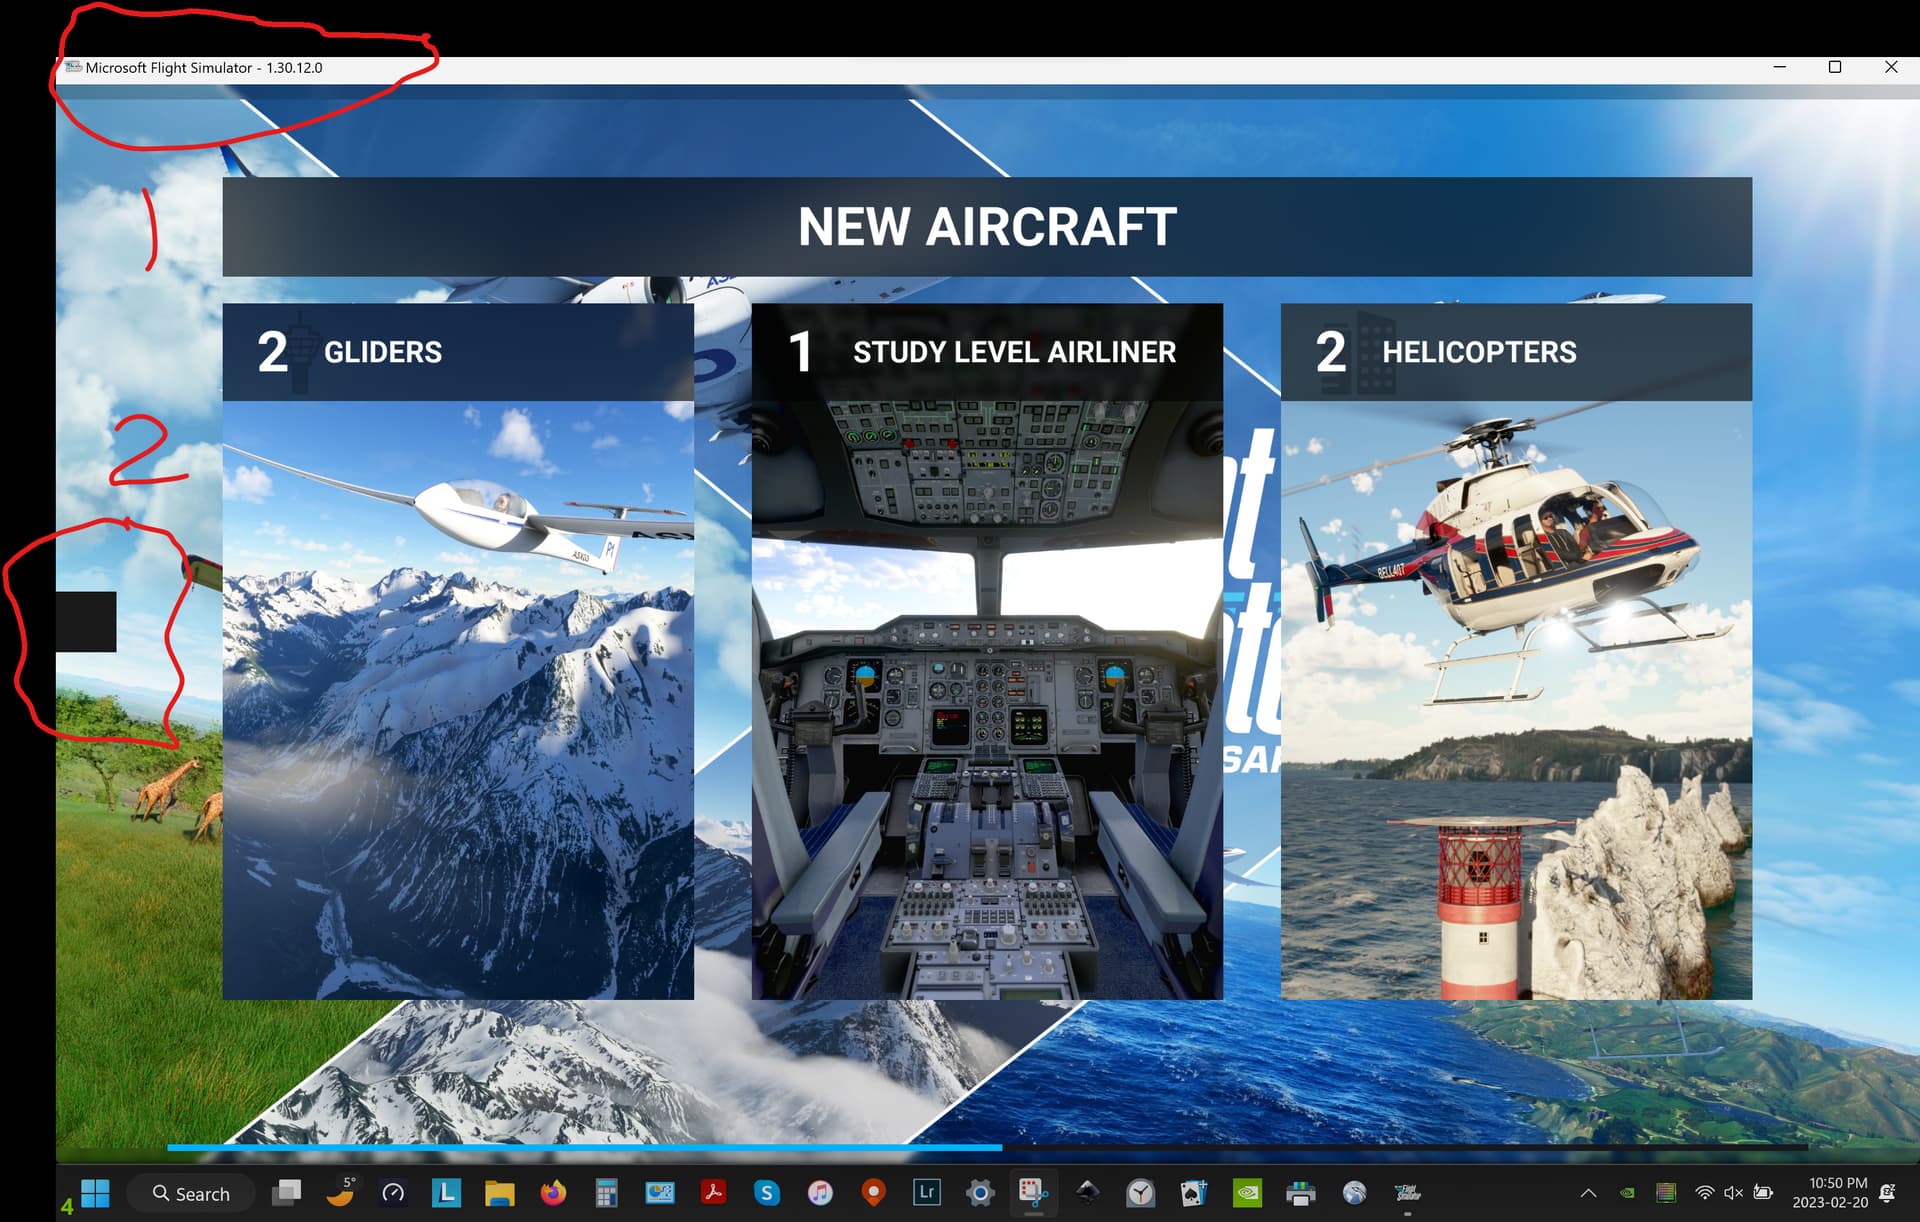Expand hidden system tray icons chevron
1920x1222 pixels.
click(1588, 1193)
